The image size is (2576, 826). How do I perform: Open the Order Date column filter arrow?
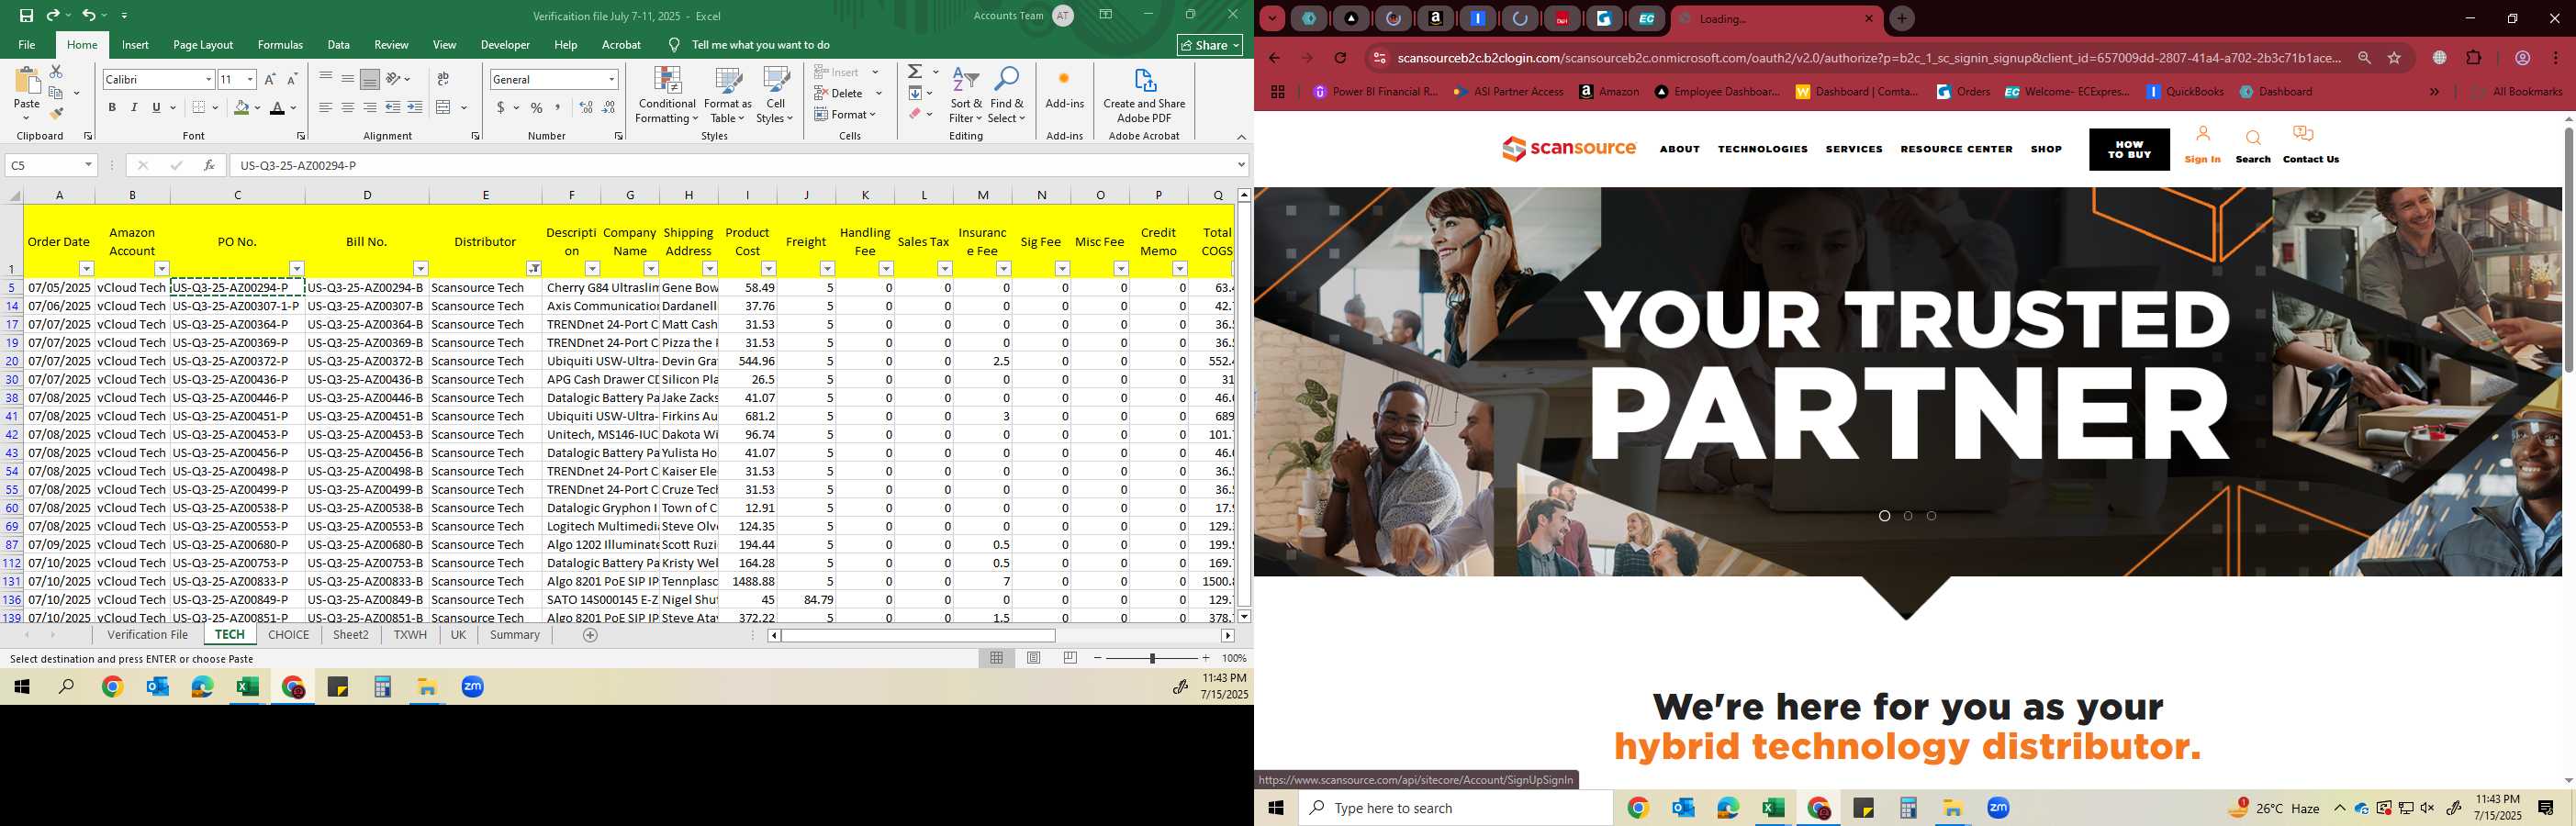[86, 268]
